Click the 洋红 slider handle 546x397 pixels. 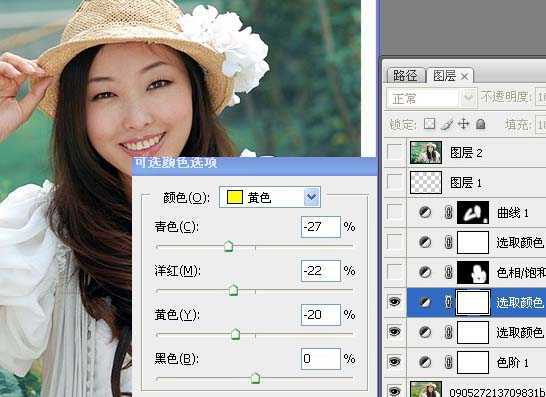[233, 290]
